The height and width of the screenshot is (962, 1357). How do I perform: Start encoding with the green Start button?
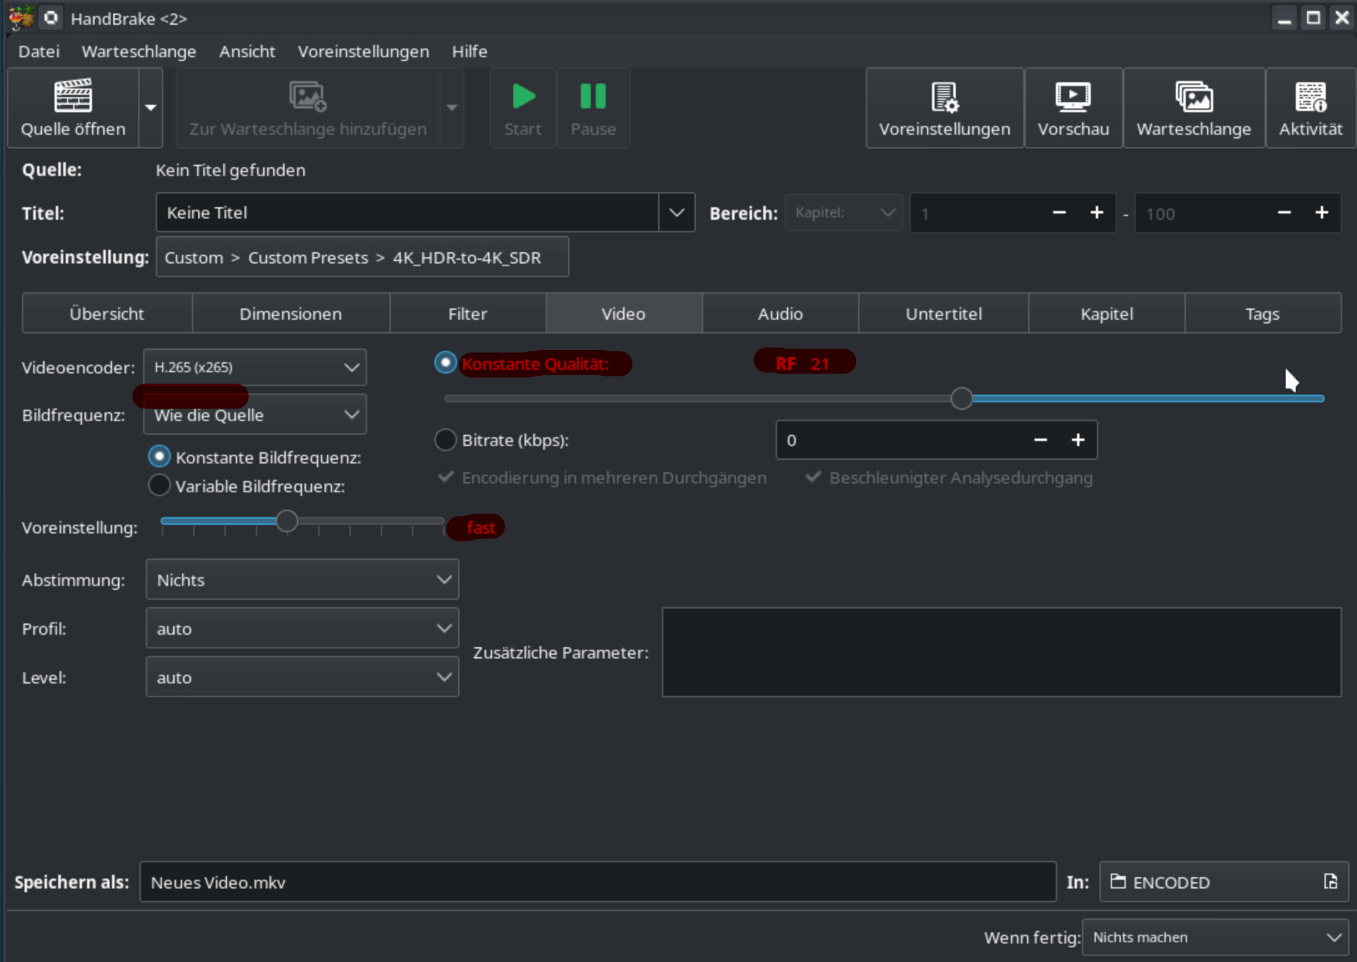(523, 108)
